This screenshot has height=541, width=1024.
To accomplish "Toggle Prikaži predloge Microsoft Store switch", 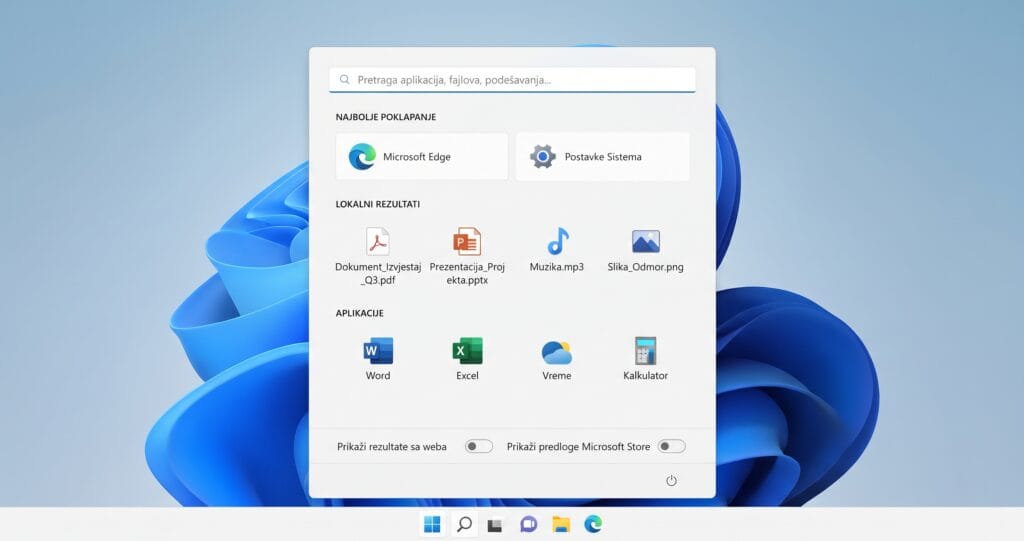I will pyautogui.click(x=671, y=446).
